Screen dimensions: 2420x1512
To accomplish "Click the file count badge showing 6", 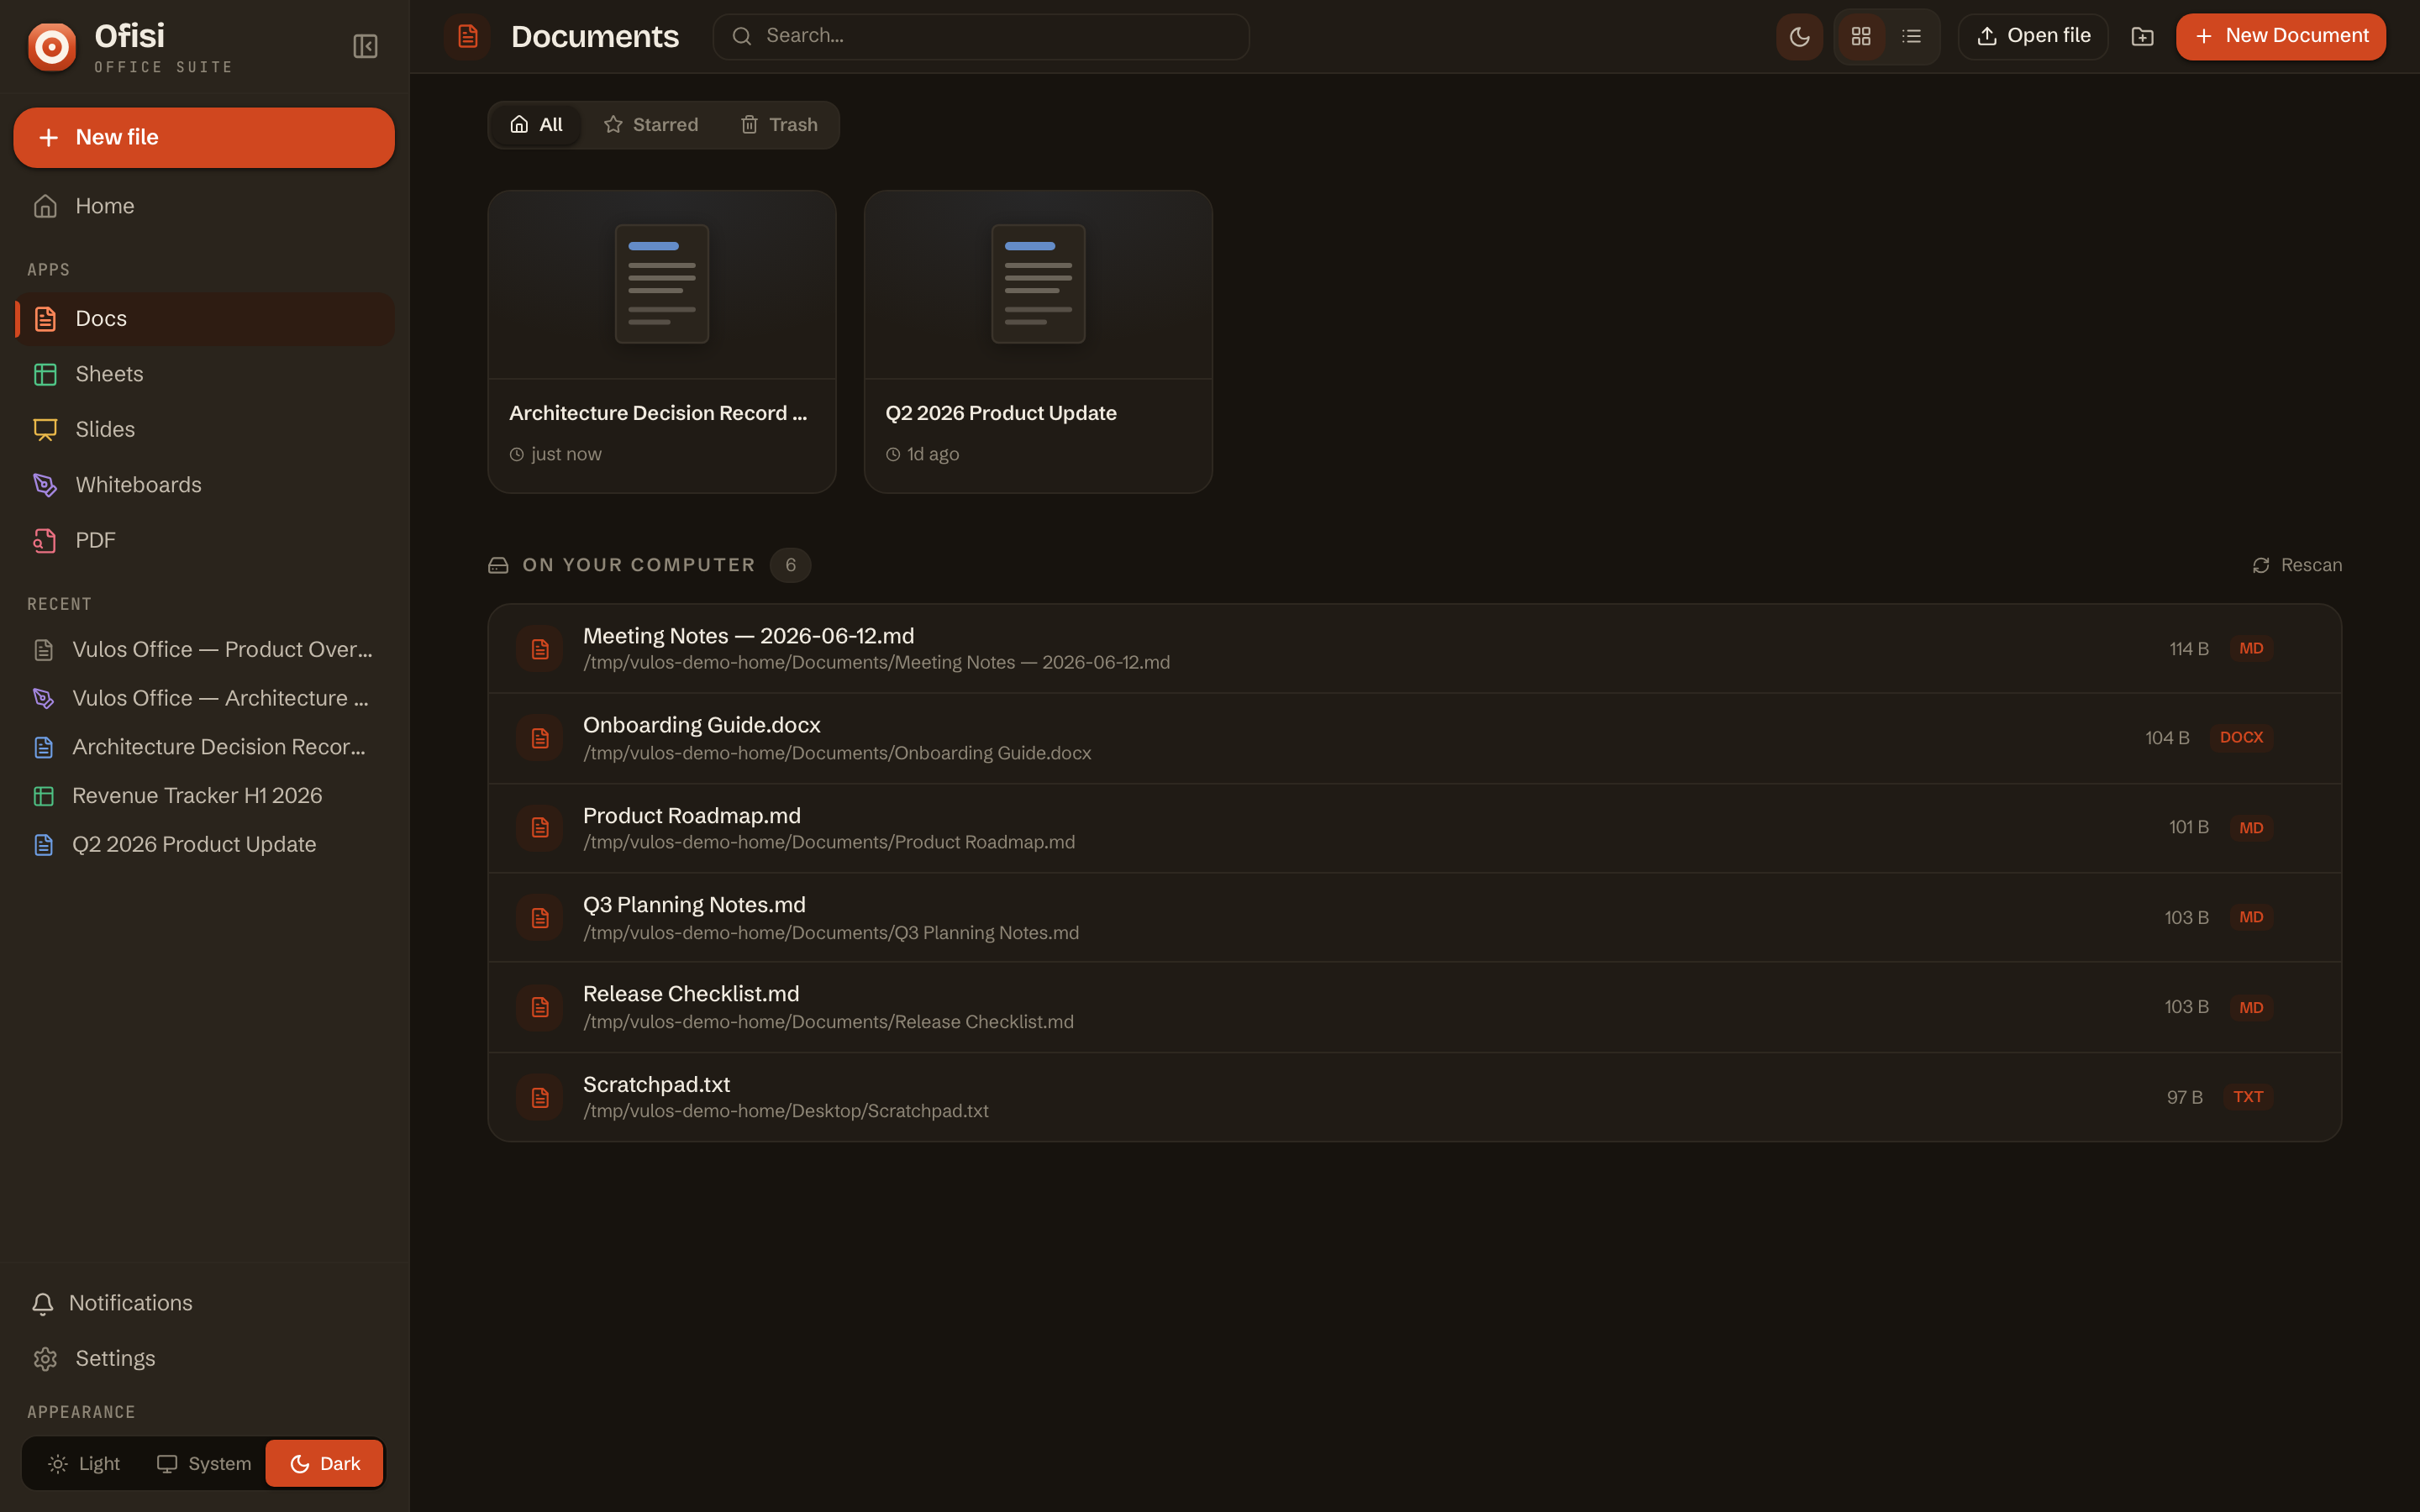I will [x=790, y=566].
